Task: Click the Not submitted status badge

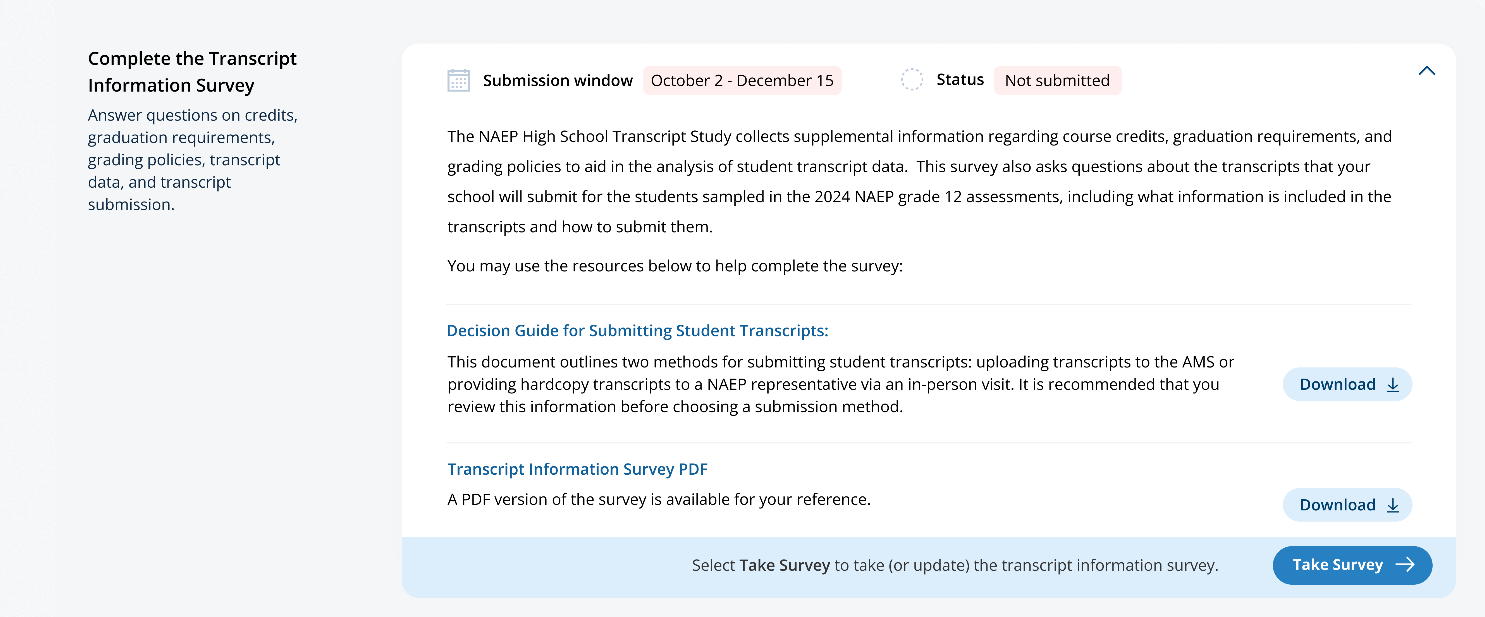Action: (1057, 80)
